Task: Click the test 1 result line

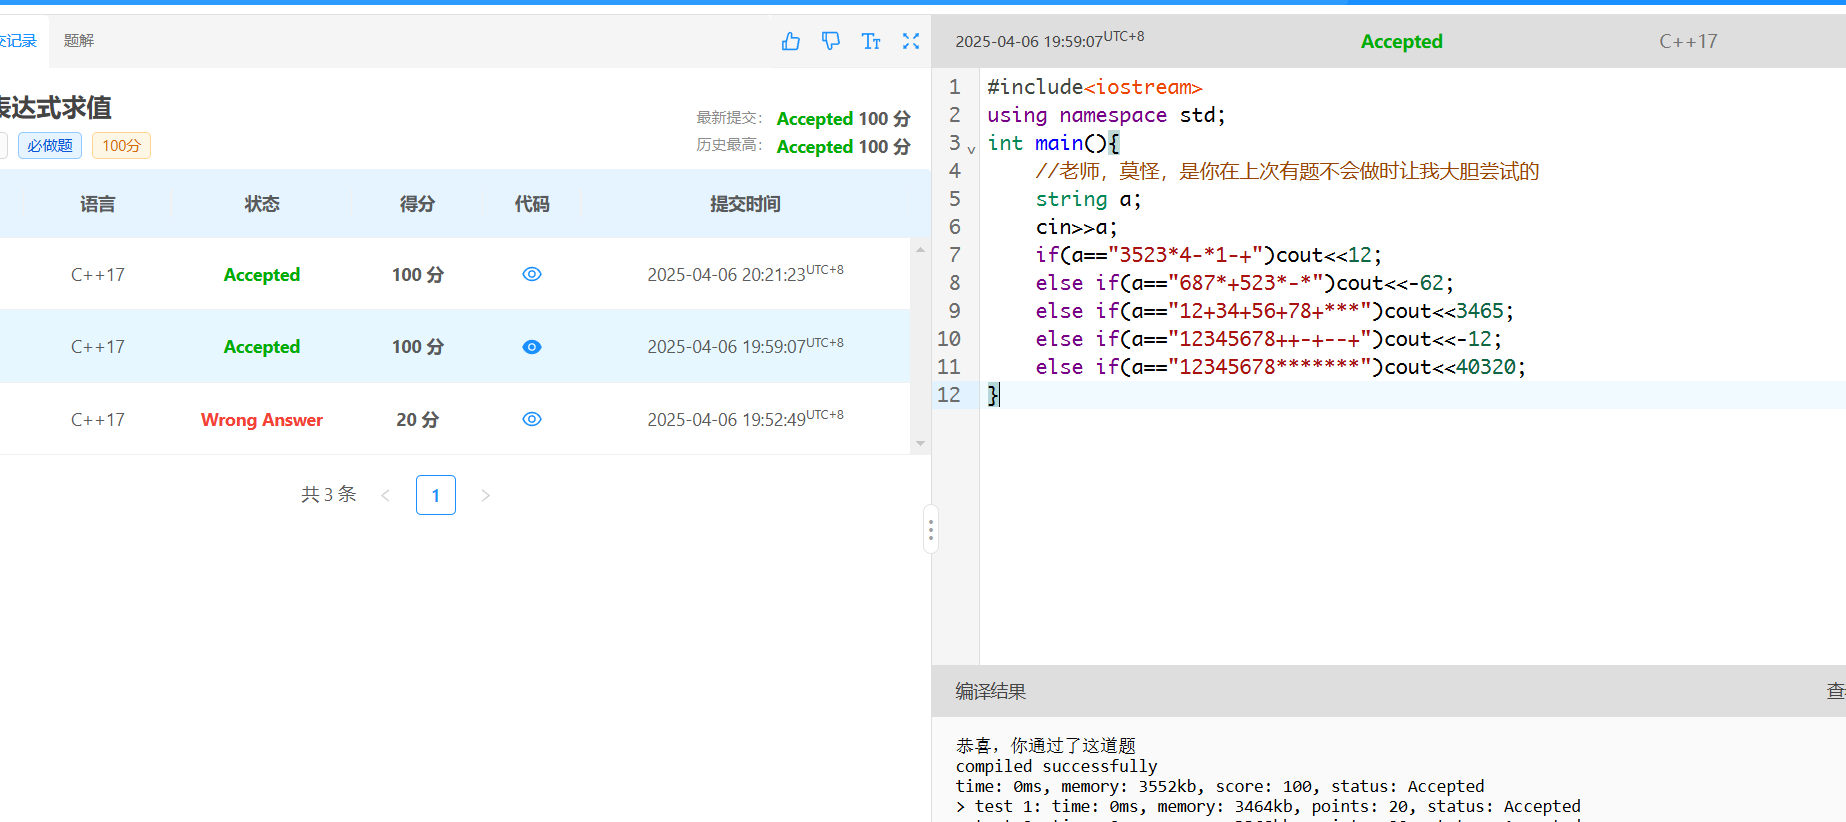Action: point(1268,806)
